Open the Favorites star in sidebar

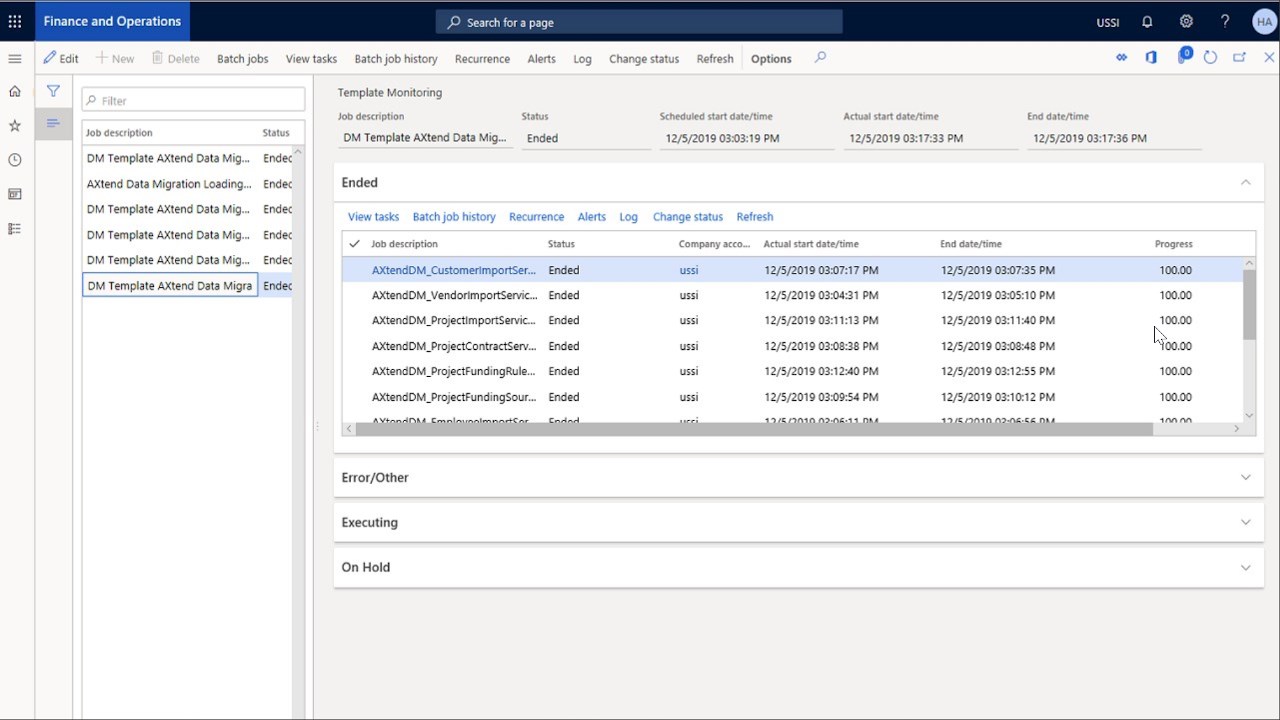15,126
